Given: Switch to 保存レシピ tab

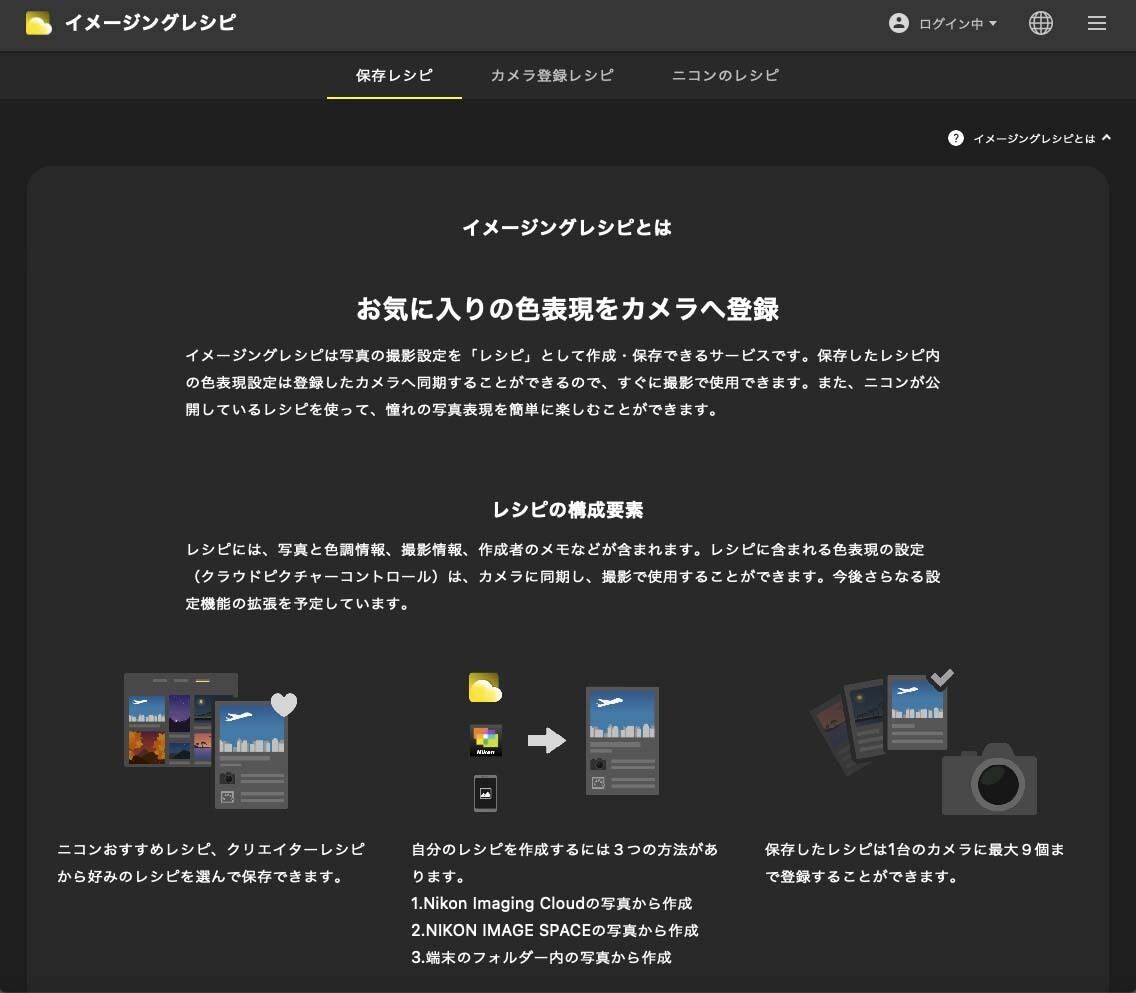Looking at the screenshot, I should click(x=394, y=75).
